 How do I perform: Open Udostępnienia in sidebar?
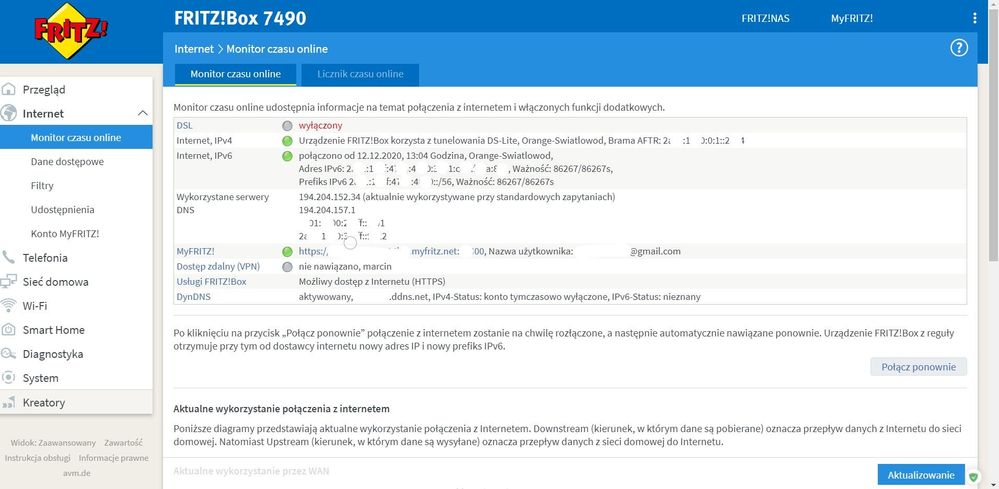pos(62,209)
